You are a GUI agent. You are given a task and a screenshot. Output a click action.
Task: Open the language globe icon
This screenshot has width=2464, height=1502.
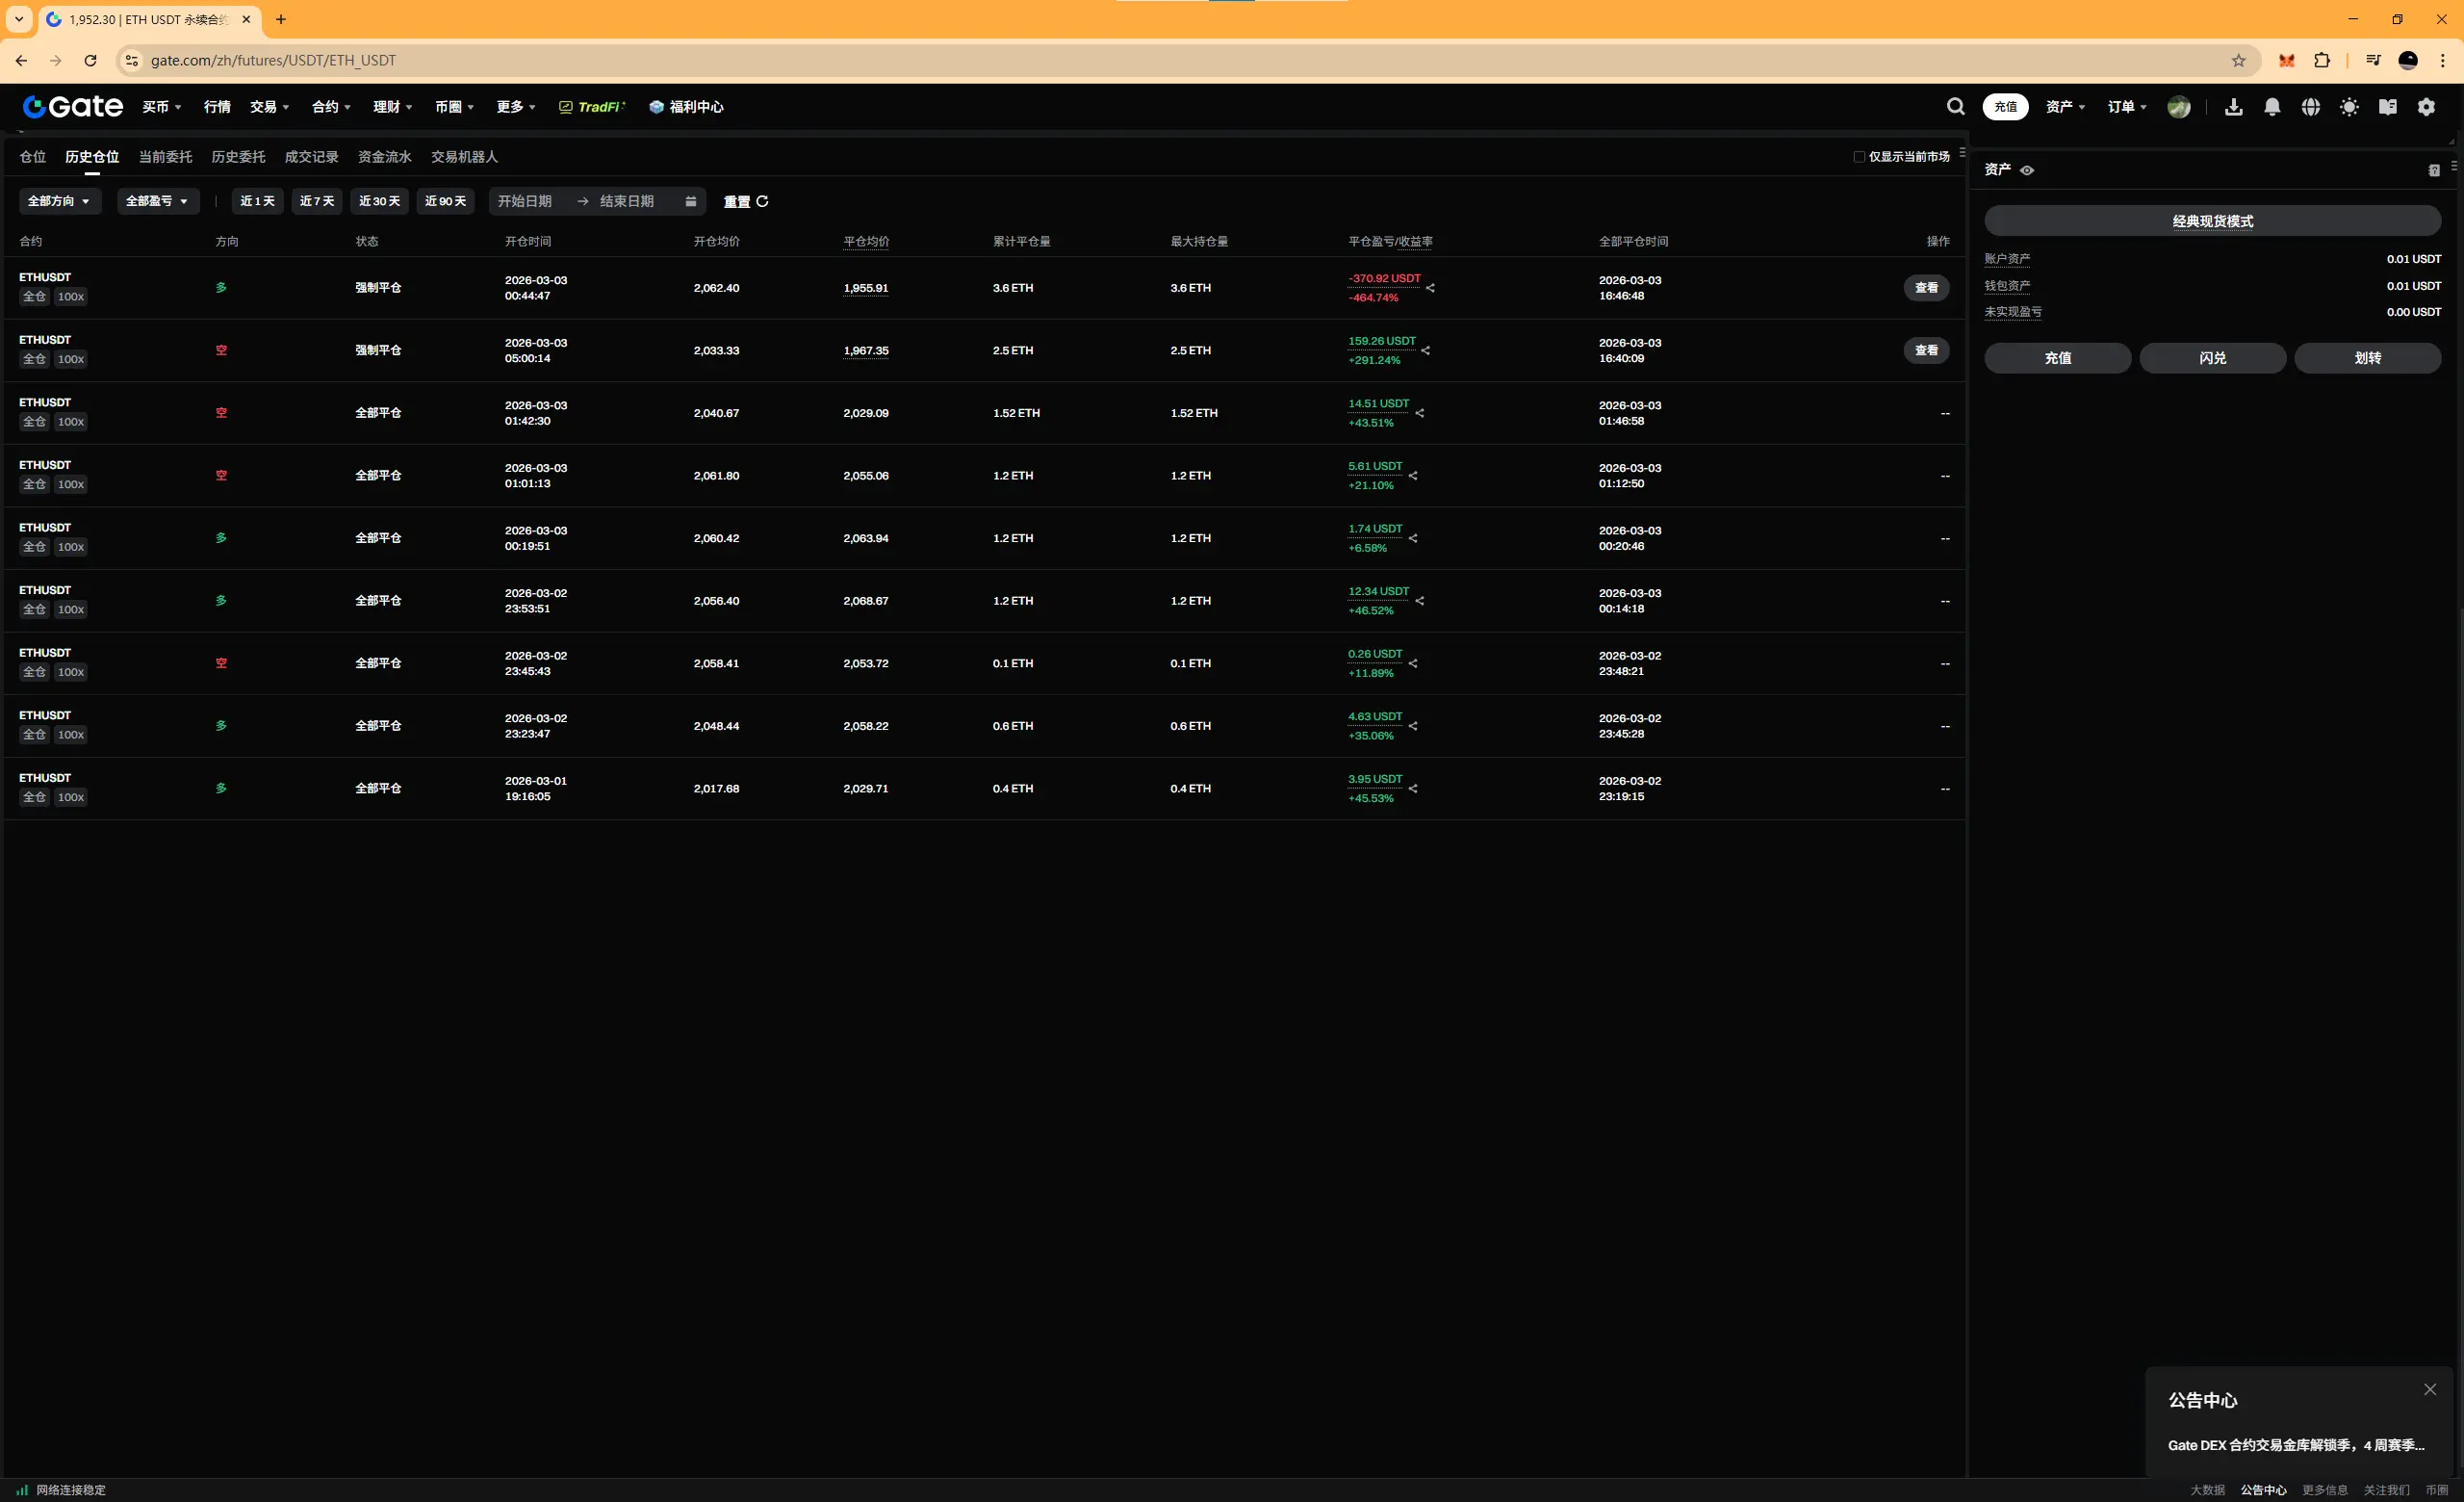2310,106
